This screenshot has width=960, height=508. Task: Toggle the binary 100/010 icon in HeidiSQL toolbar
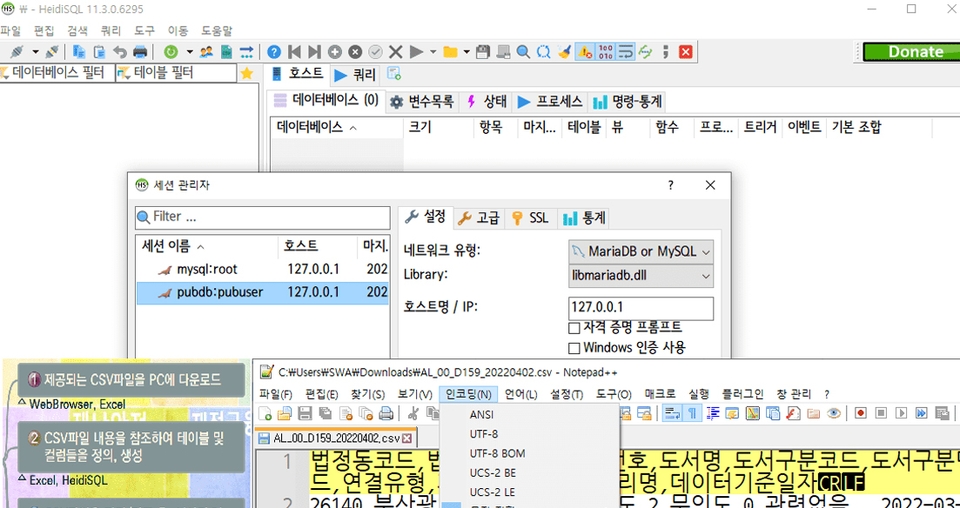(x=605, y=52)
